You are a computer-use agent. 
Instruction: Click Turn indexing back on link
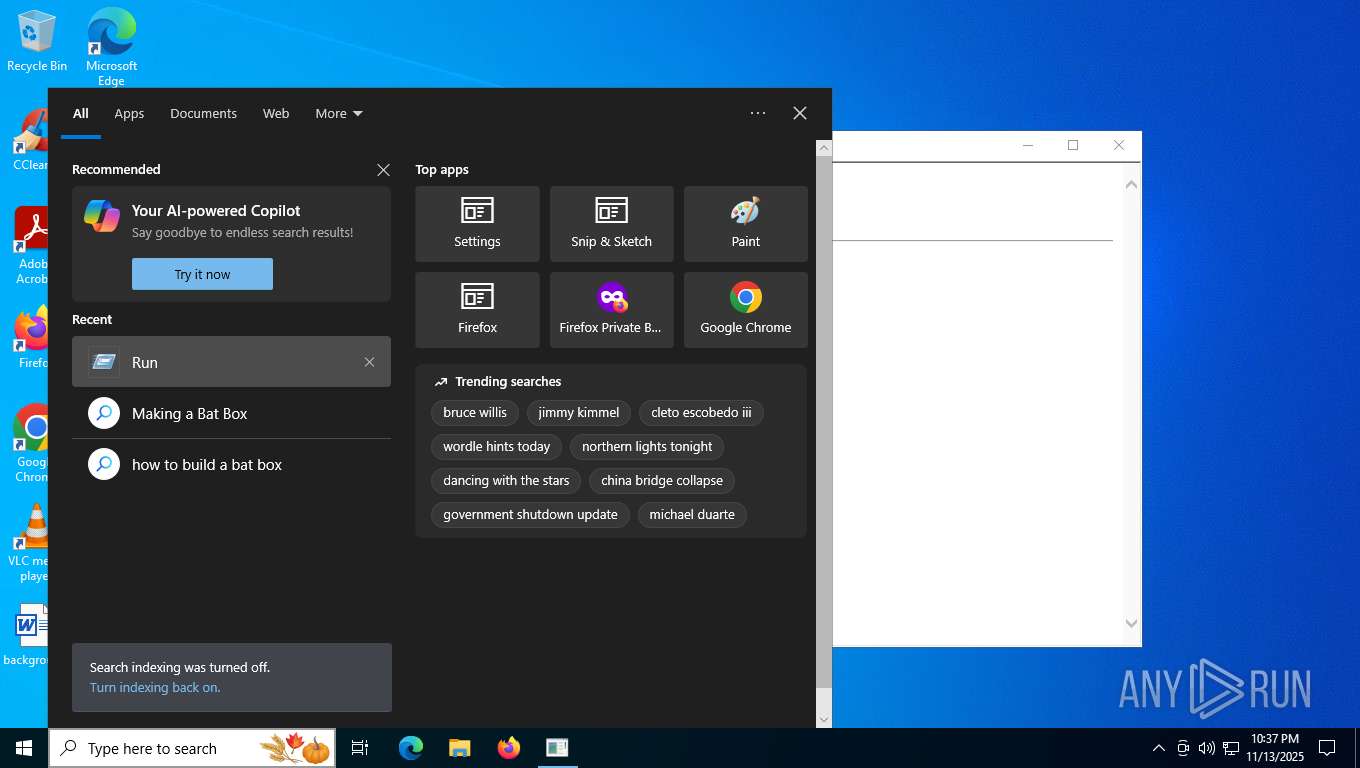coord(155,688)
